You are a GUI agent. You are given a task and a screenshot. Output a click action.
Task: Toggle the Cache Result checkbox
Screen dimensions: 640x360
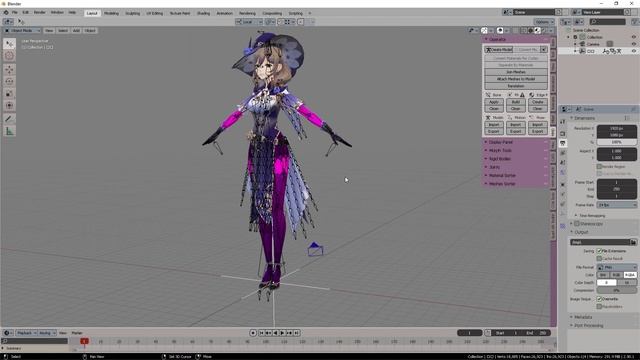click(599, 258)
